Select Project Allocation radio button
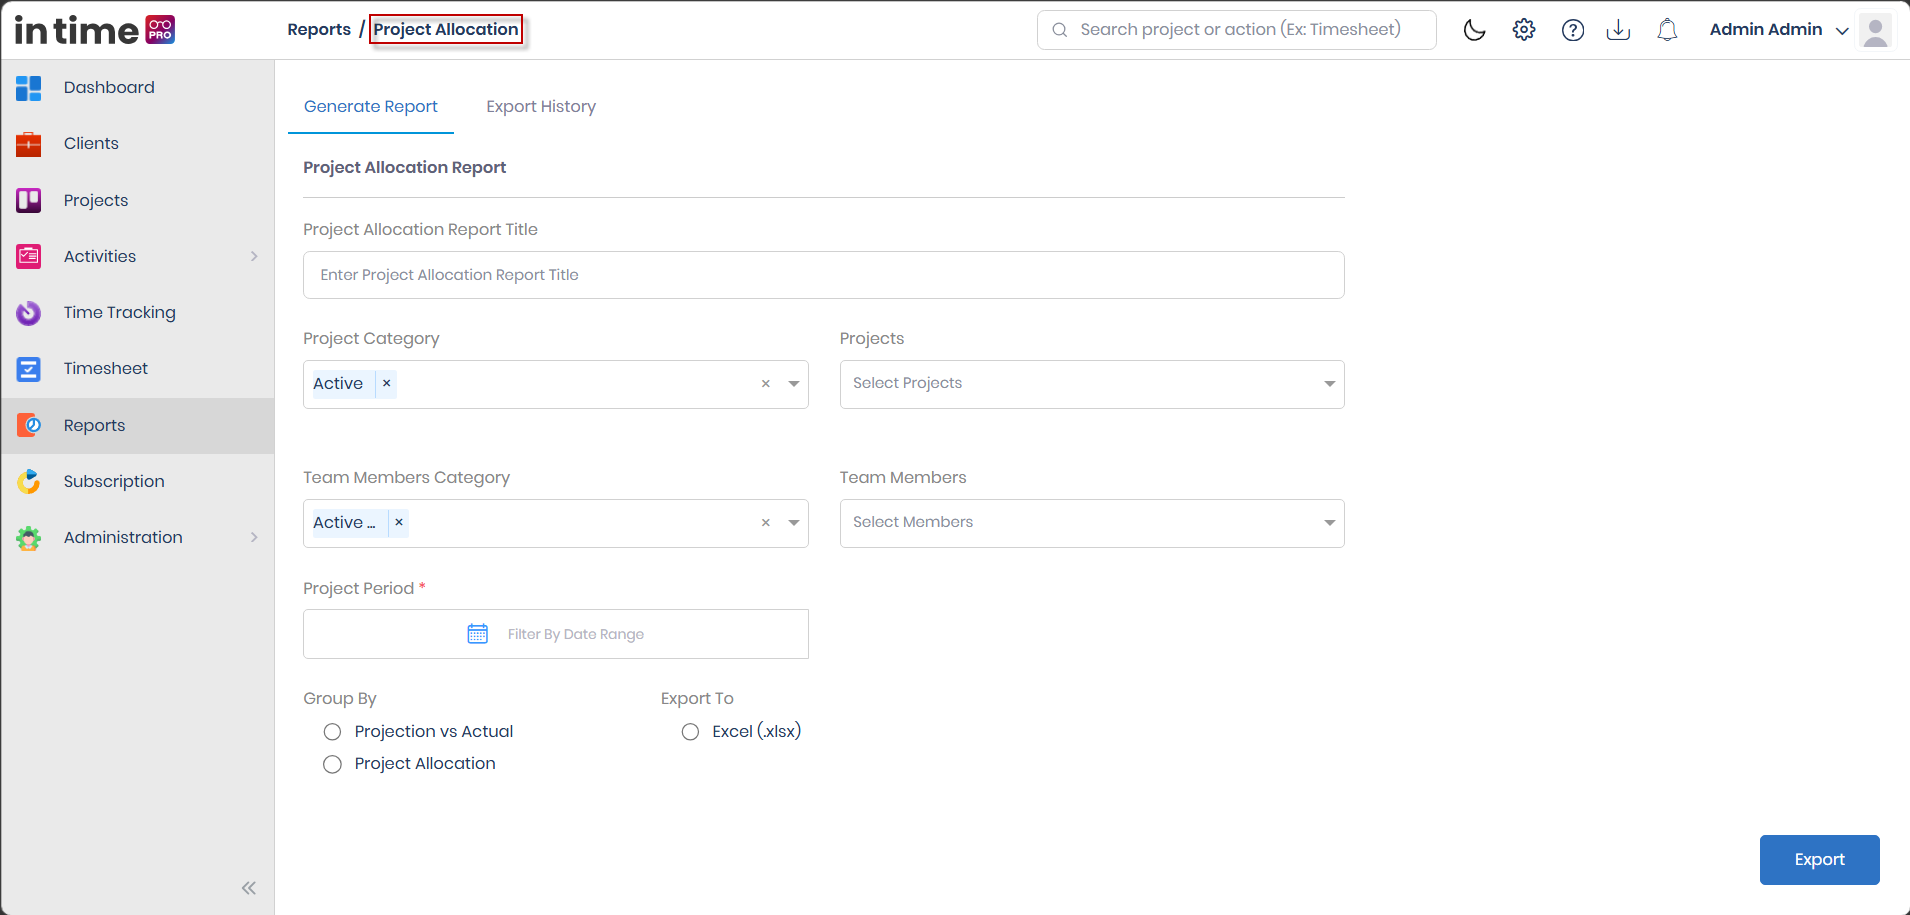1910x915 pixels. tap(333, 764)
